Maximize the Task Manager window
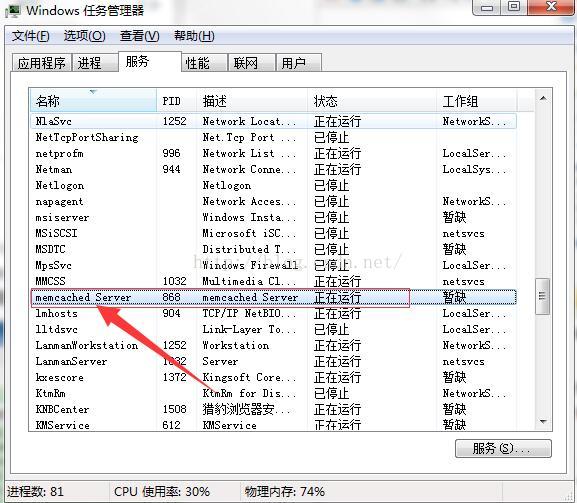577x503 pixels. coord(514,7)
